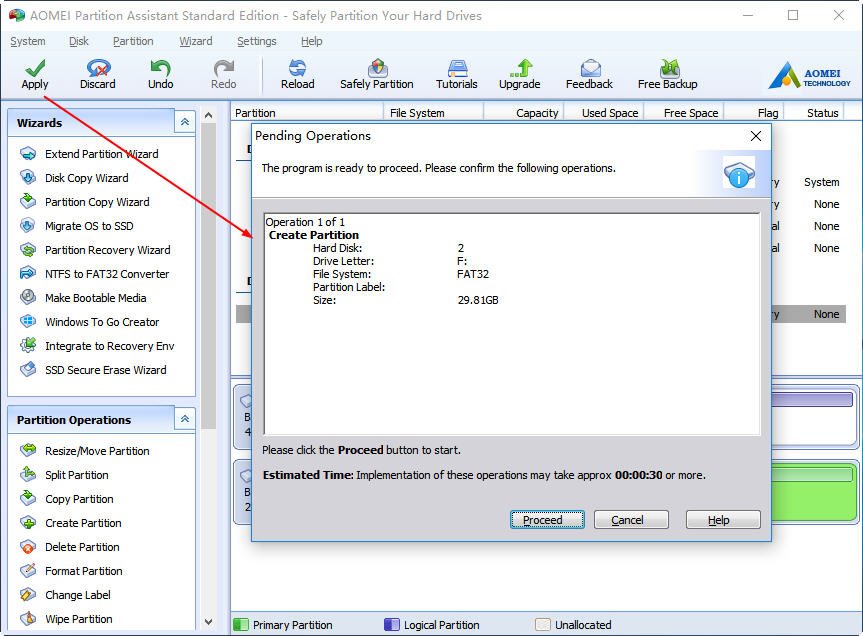This screenshot has width=863, height=636.
Task: Collapse the Partition Operations panel
Action: tap(185, 419)
